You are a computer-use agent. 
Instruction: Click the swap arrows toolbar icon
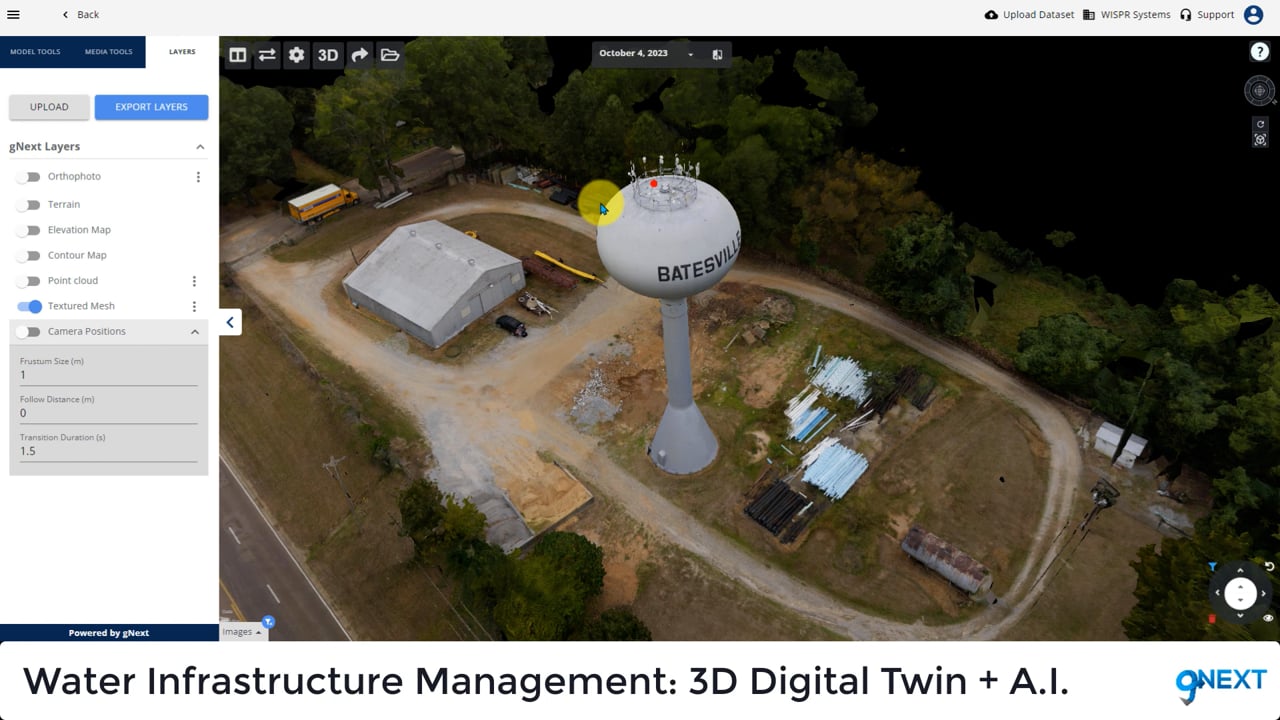click(x=267, y=55)
